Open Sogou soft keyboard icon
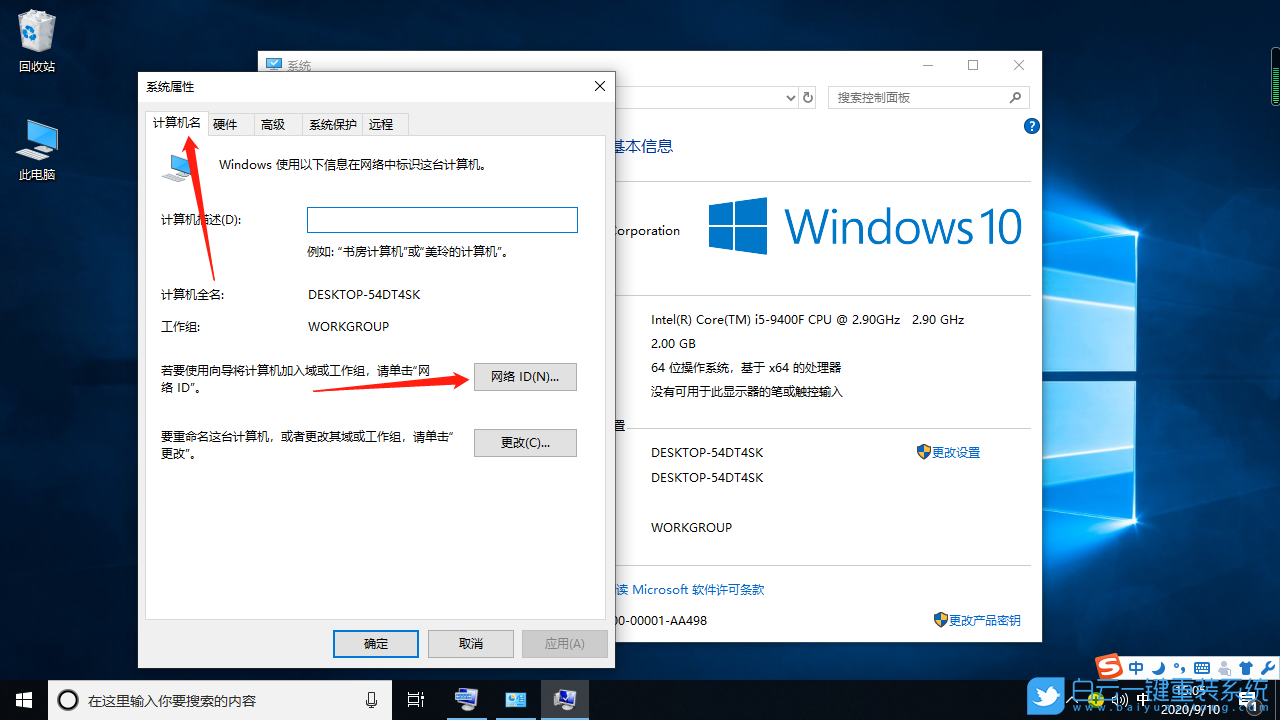Viewport: 1280px width, 720px height. tap(1203, 667)
